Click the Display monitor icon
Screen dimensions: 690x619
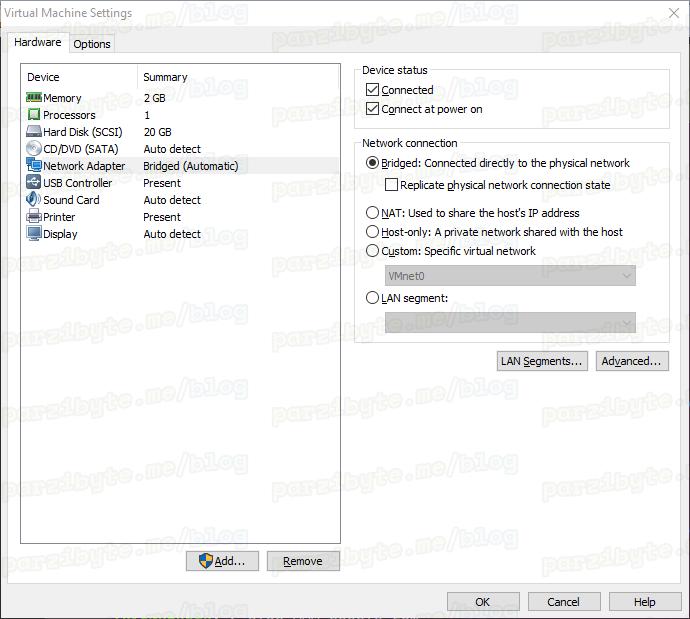34,234
